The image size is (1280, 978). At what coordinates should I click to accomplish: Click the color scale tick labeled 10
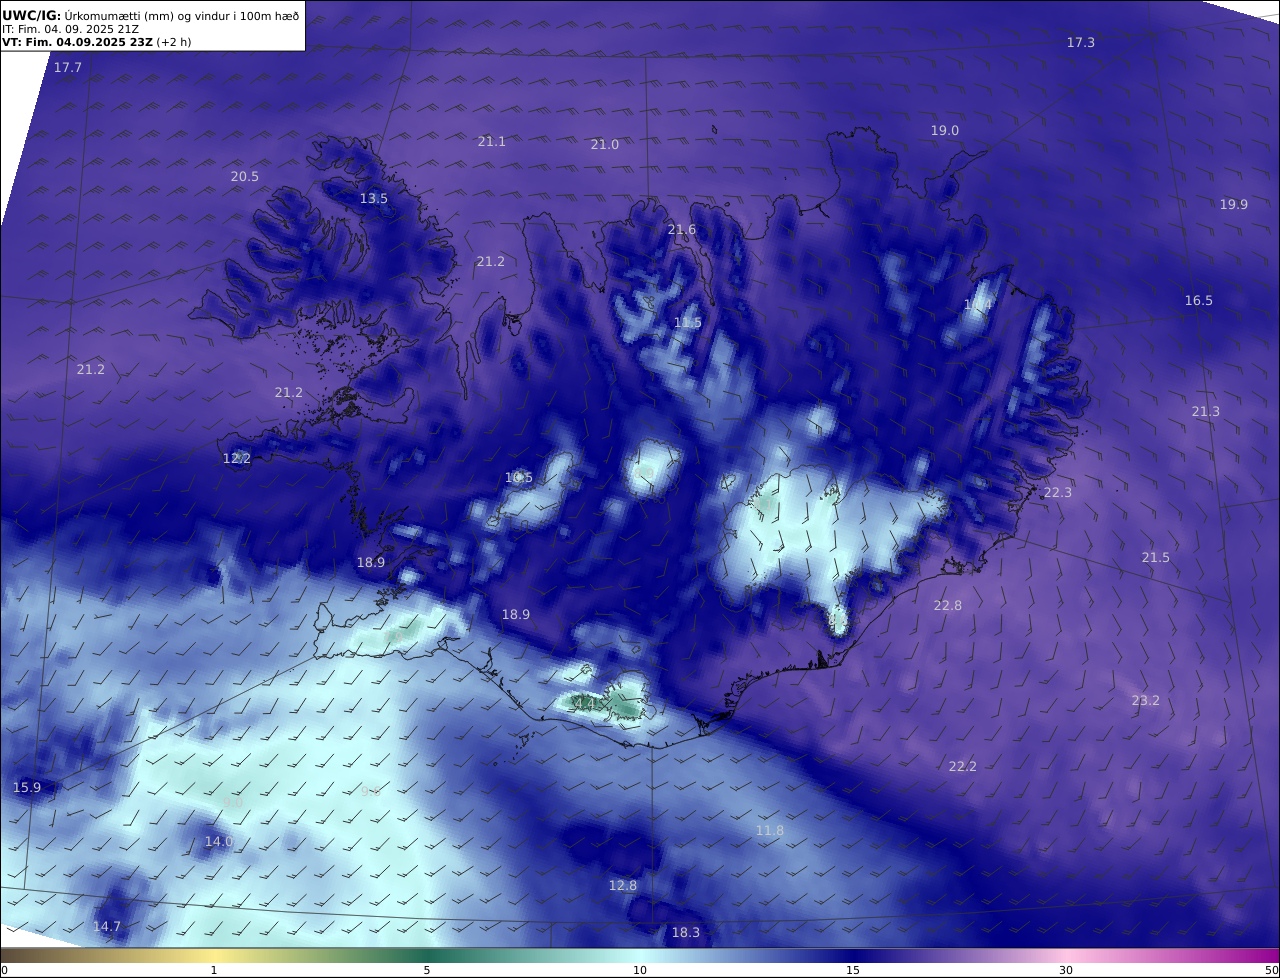[x=640, y=971]
